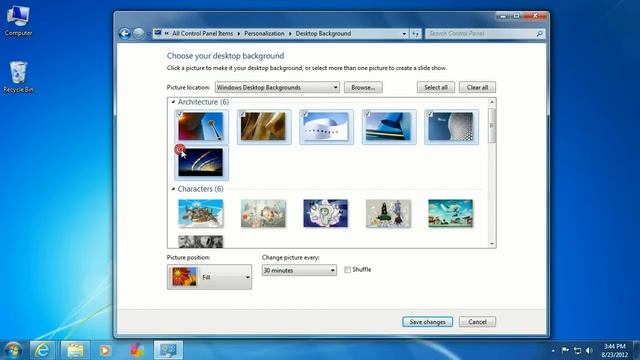Select the golden beams architecture thumbnail
This screenshot has height=360, width=640.
pos(263,127)
